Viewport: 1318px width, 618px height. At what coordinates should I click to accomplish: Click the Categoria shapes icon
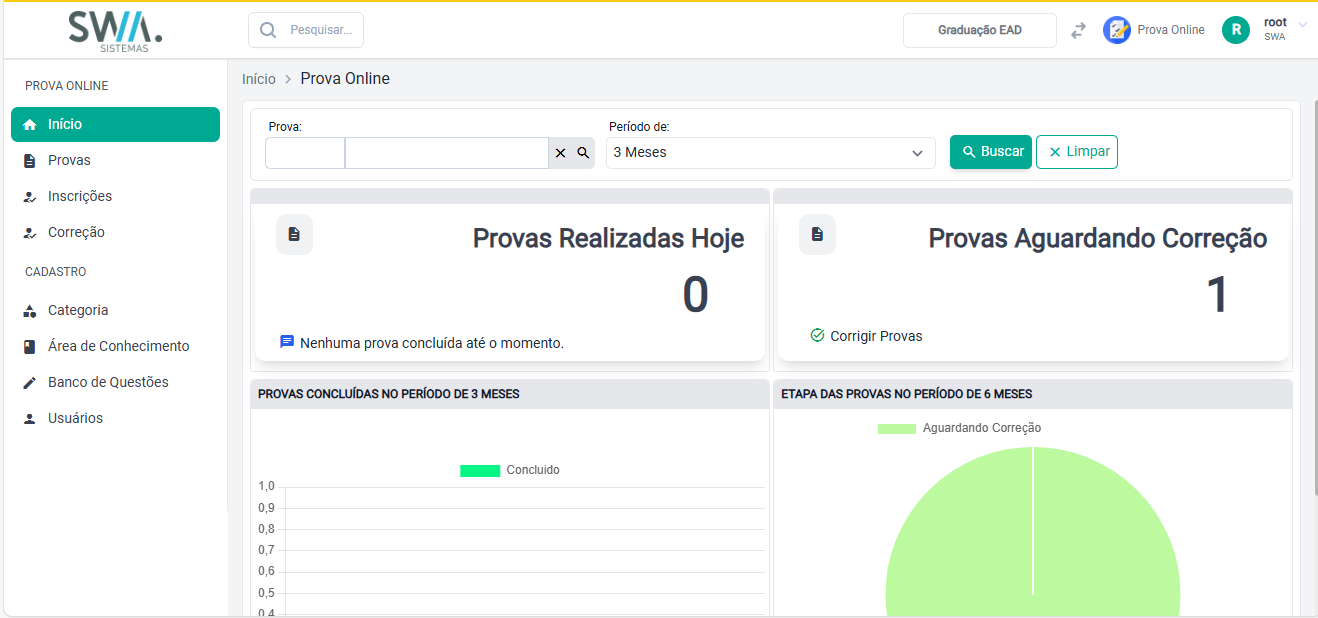pos(30,311)
